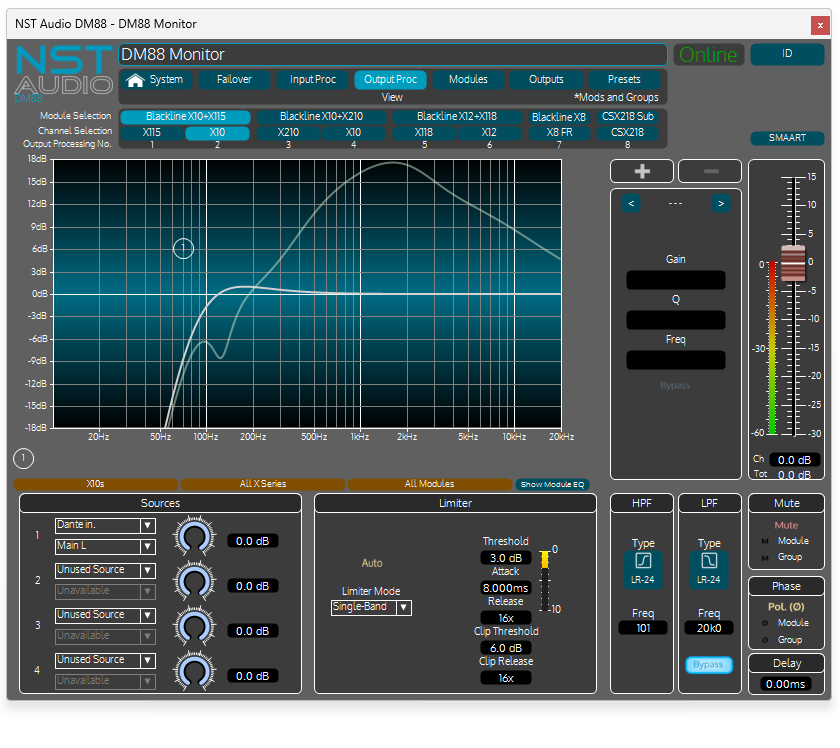This screenshot has width=840, height=748.
Task: Click the output gain fader handle
Action: (x=793, y=263)
